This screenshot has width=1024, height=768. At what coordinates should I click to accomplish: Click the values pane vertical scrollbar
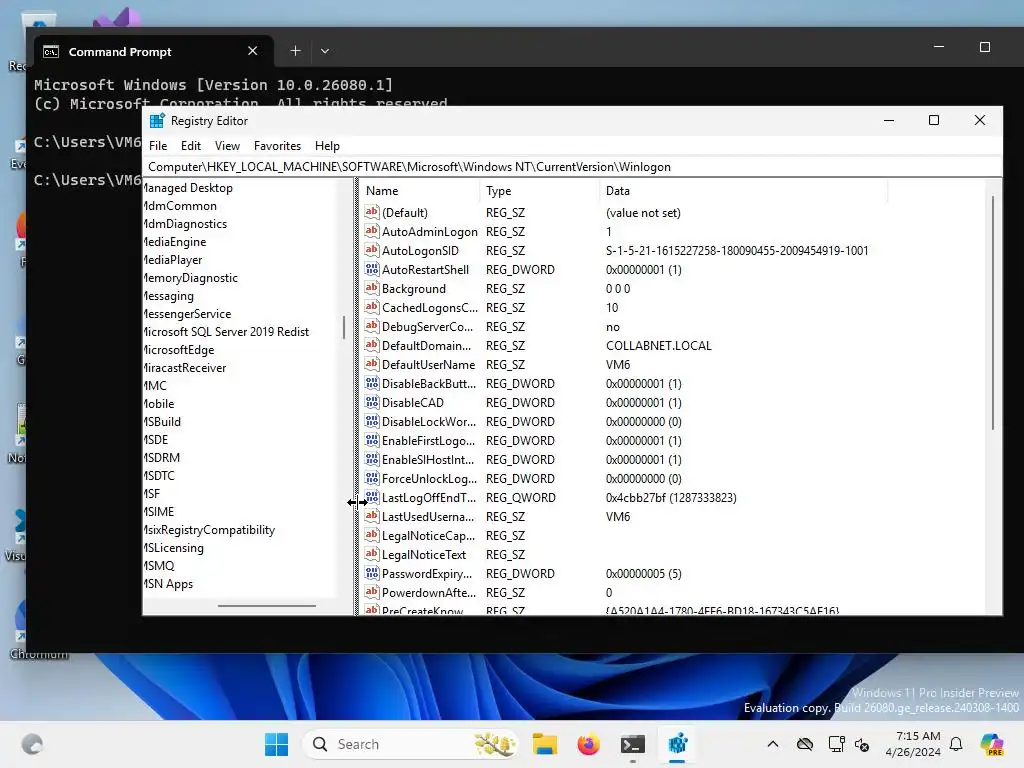tap(993, 313)
